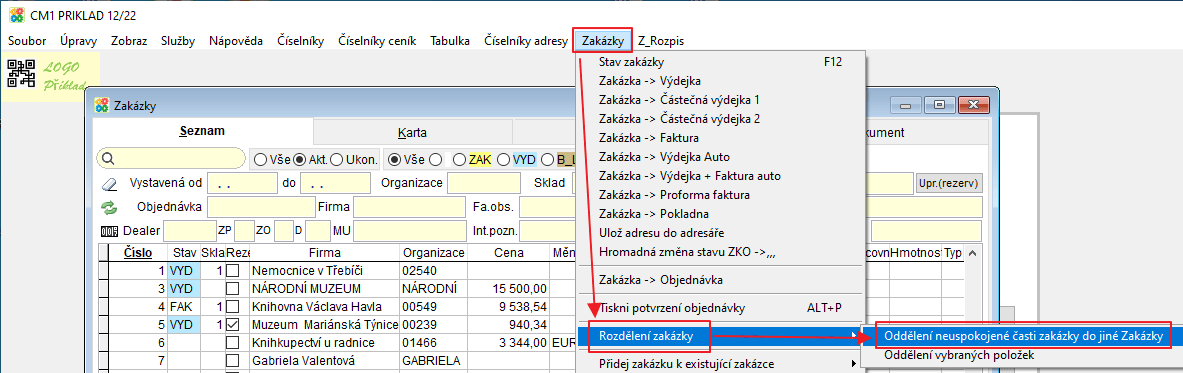Choose Zakázka -> Částečná výdejka 2

click(x=721, y=119)
